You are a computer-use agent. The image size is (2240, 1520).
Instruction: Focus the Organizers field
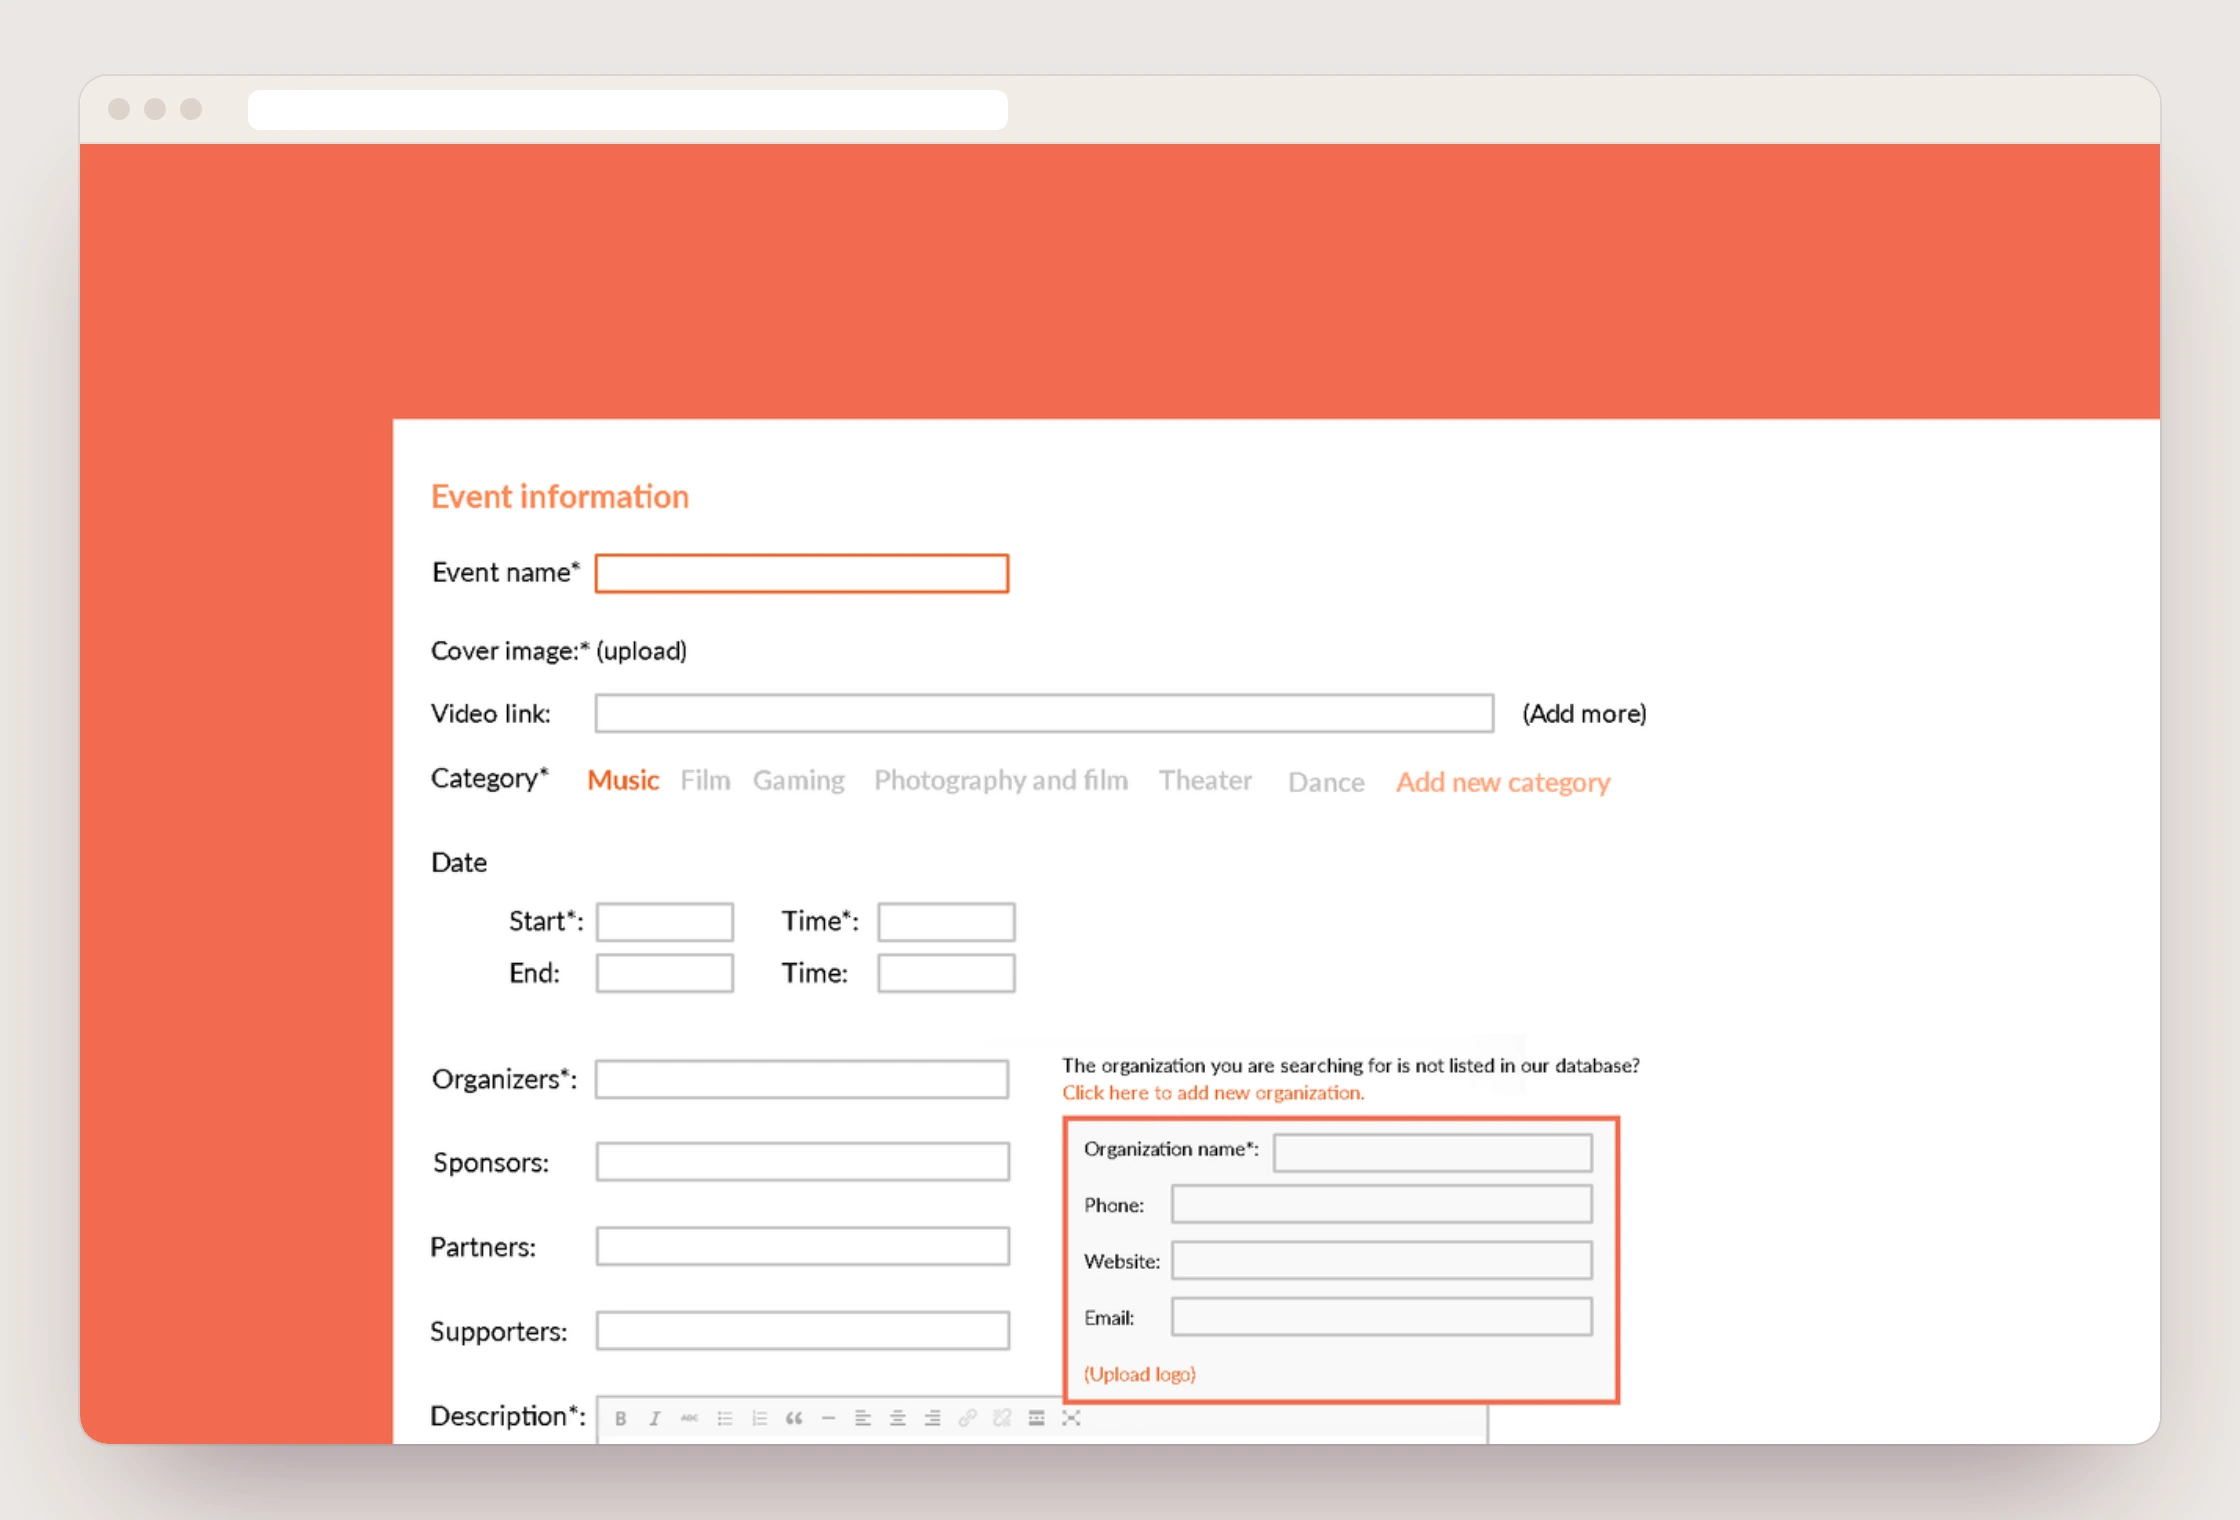(802, 1080)
